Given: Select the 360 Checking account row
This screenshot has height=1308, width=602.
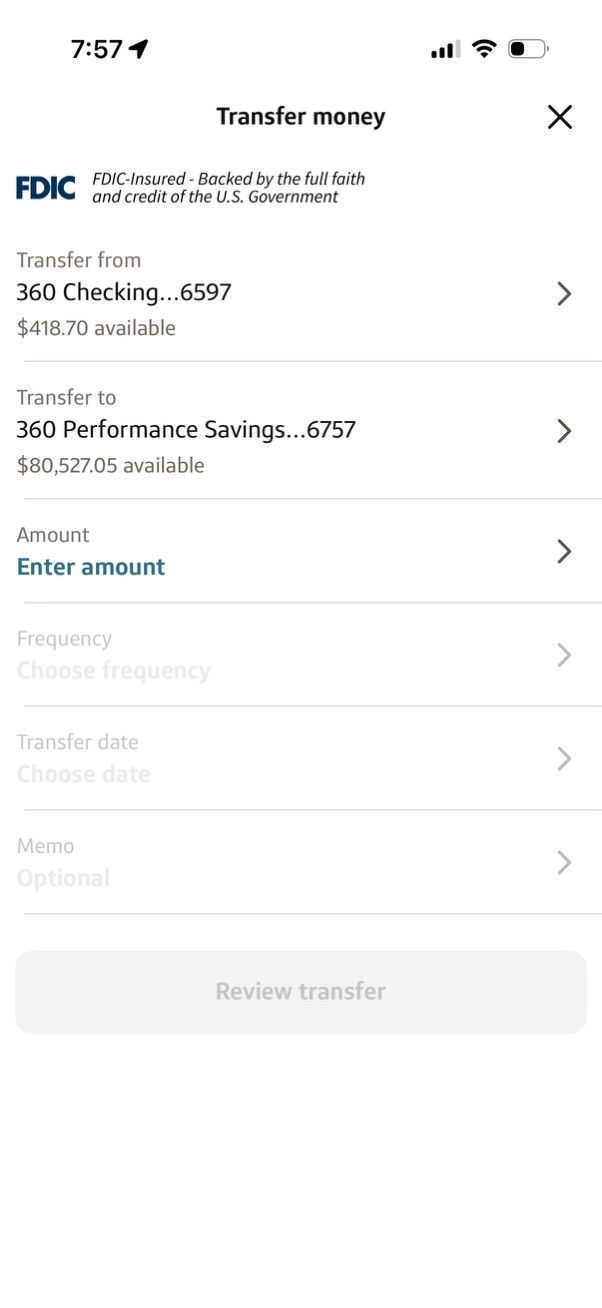Looking at the screenshot, I should 123,293.
